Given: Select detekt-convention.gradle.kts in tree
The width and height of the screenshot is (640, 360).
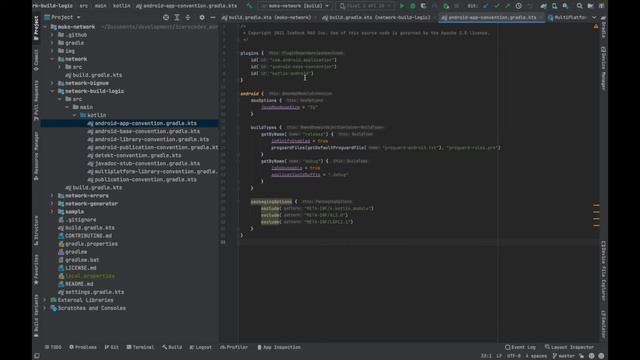Looking at the screenshot, I should click(x=135, y=156).
